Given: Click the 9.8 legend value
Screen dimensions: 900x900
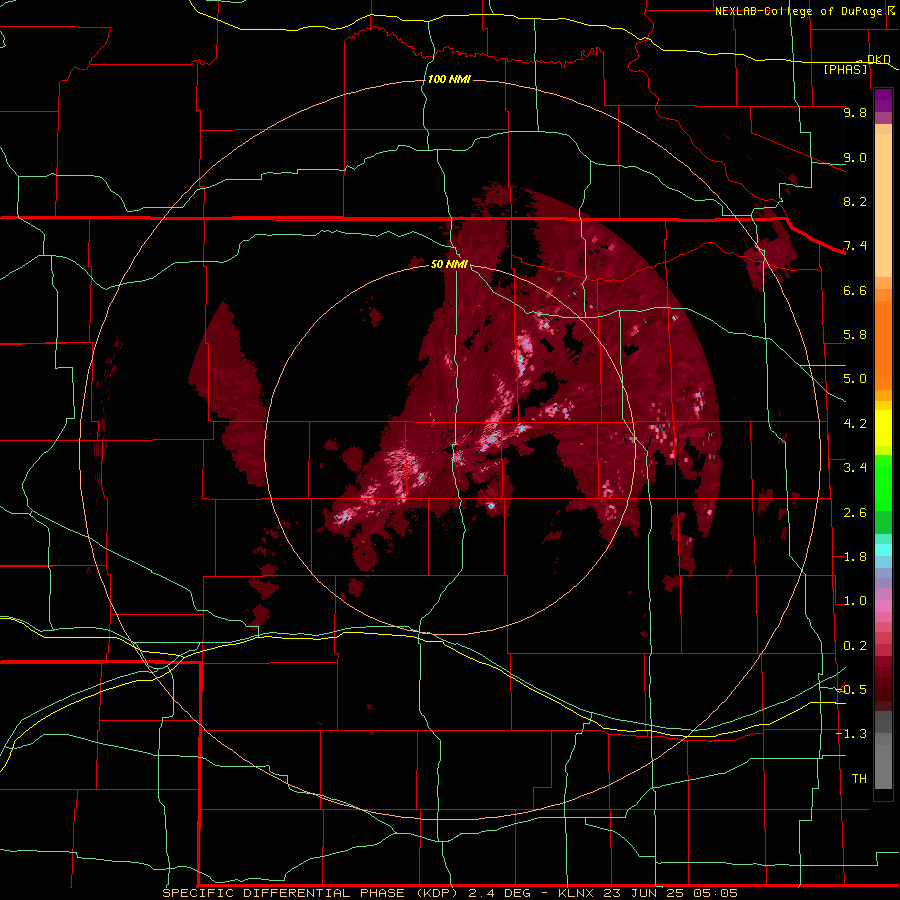Looking at the screenshot, I should 855,112.
